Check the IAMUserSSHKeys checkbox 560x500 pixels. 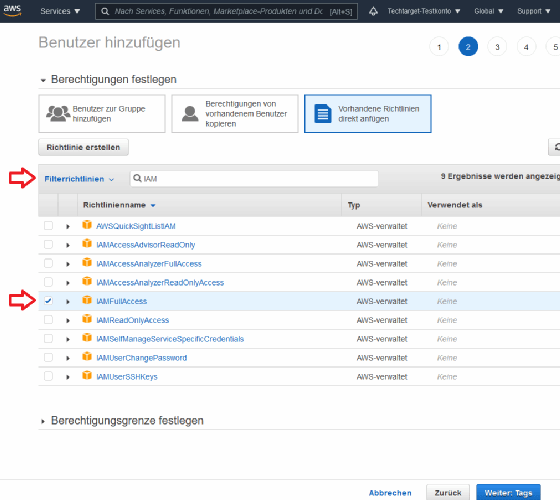(x=48, y=376)
